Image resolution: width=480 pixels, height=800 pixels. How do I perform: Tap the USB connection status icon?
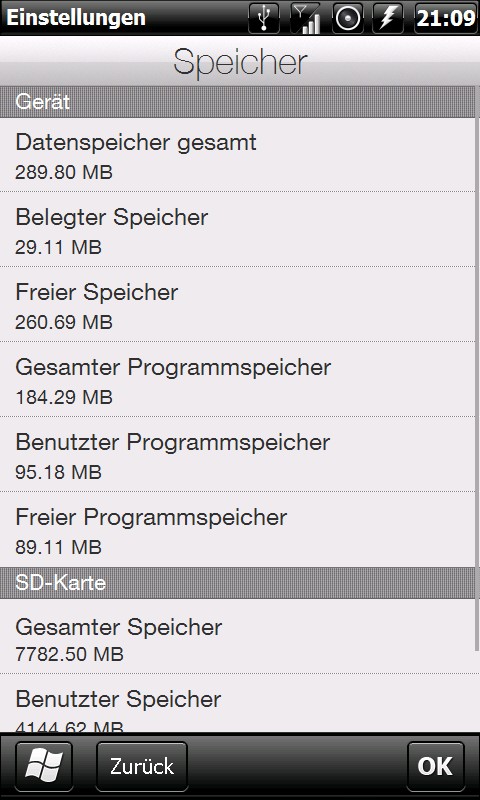[264, 18]
